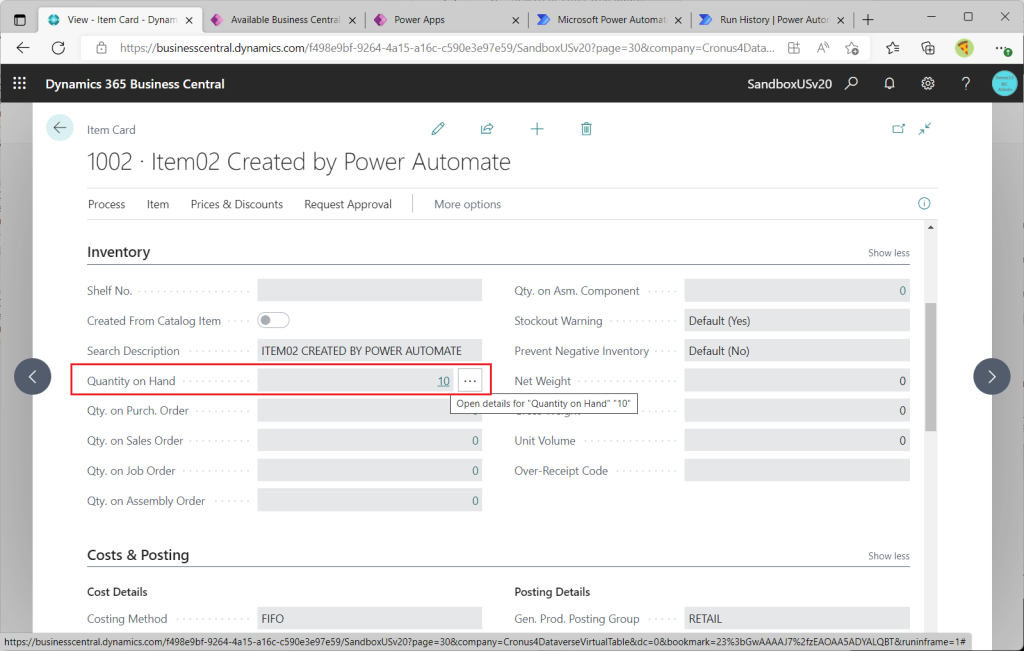Click Dynamics 365 Business Central title
The width and height of the screenshot is (1024, 651).
click(135, 84)
